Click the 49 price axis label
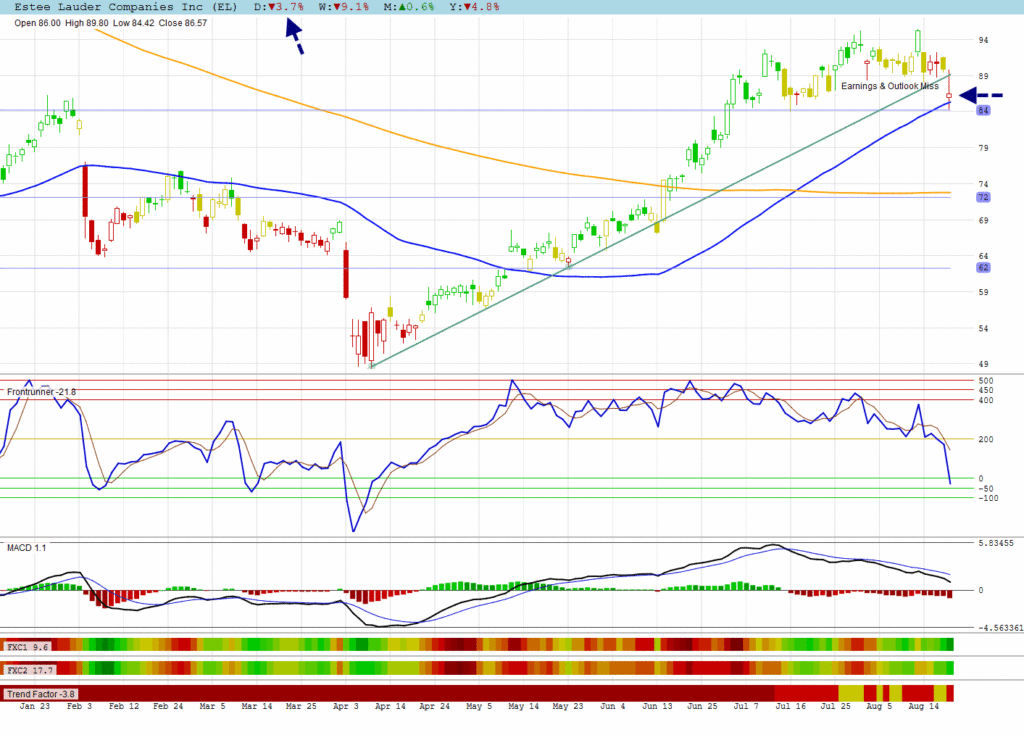 pyautogui.click(x=983, y=365)
